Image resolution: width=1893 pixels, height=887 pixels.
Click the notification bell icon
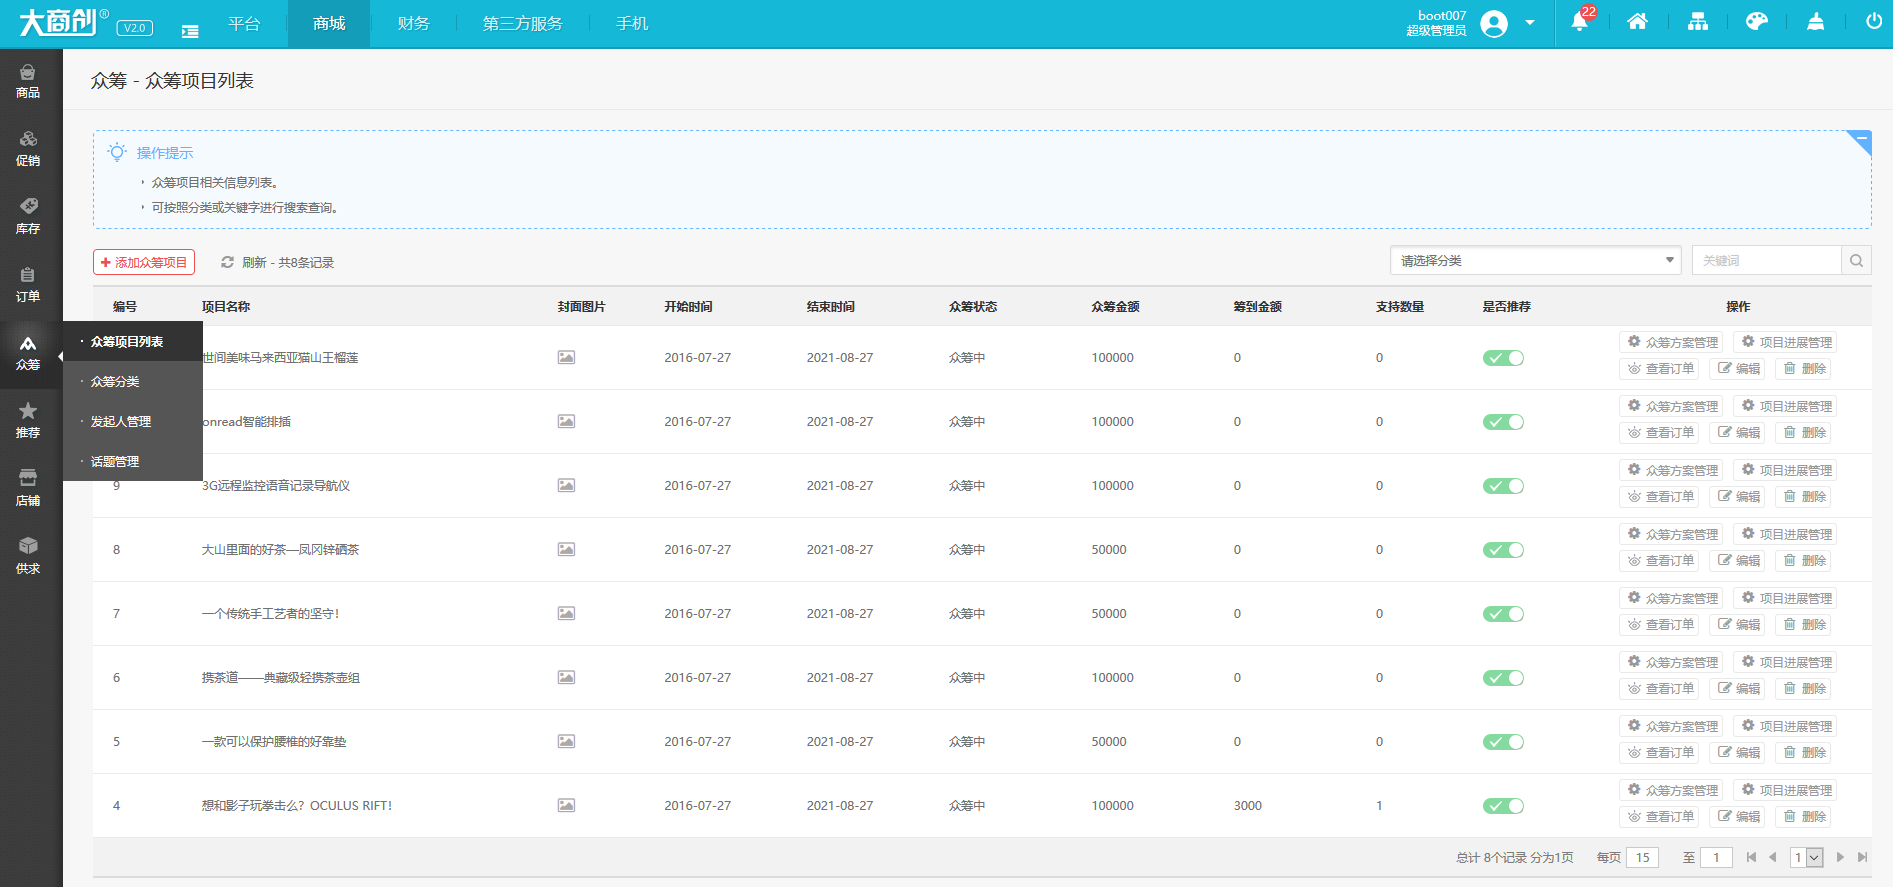coord(1580,22)
